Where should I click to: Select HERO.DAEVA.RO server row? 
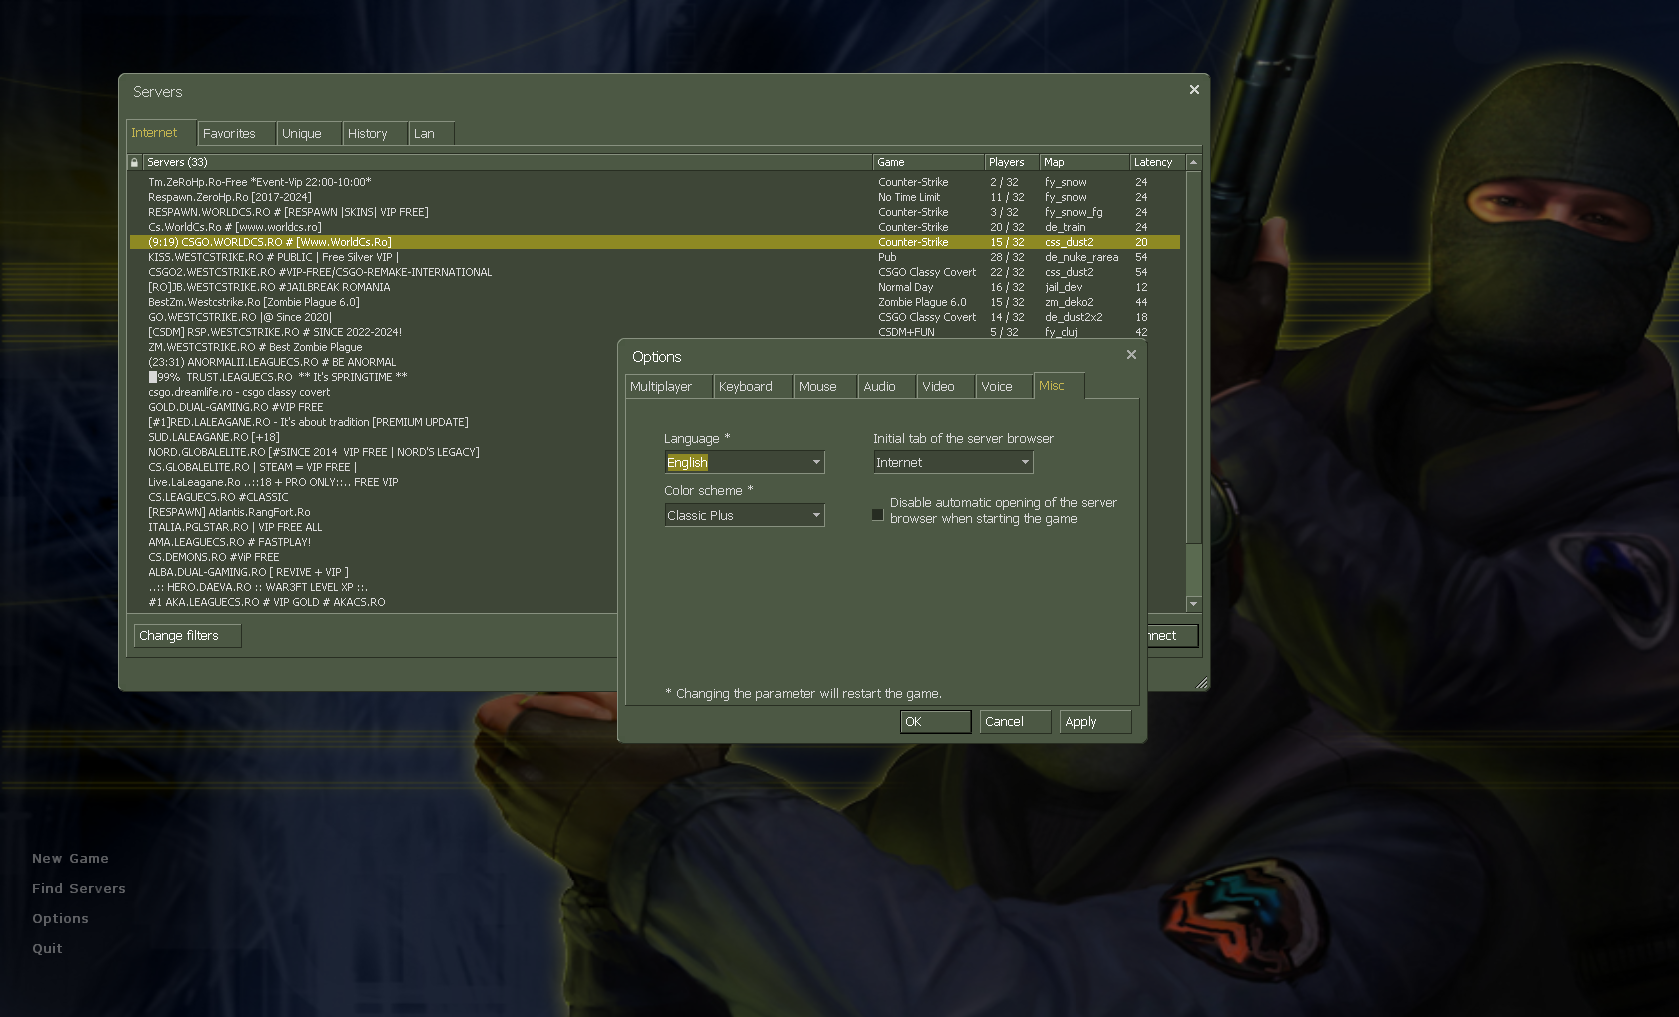pyautogui.click(x=374, y=587)
